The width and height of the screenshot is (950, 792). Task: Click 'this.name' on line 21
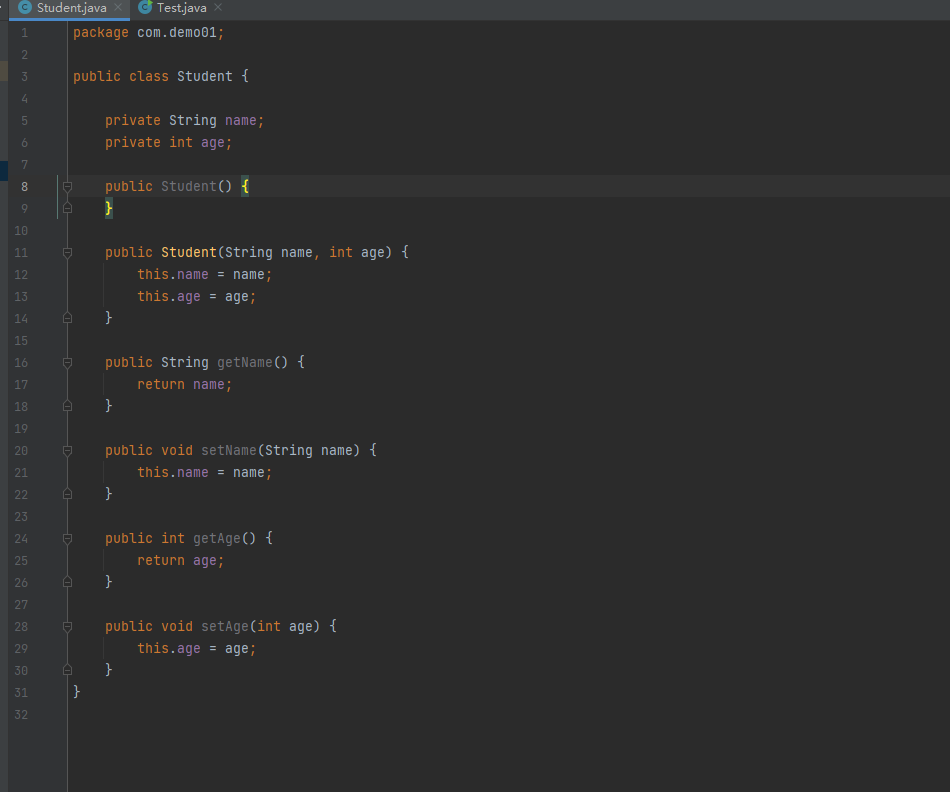(x=173, y=473)
